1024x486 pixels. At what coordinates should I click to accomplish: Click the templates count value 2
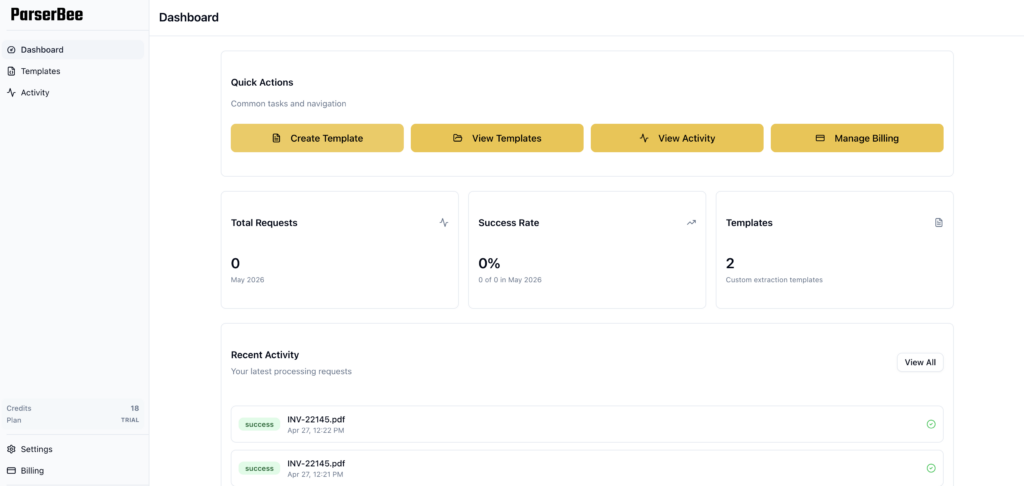tap(730, 263)
